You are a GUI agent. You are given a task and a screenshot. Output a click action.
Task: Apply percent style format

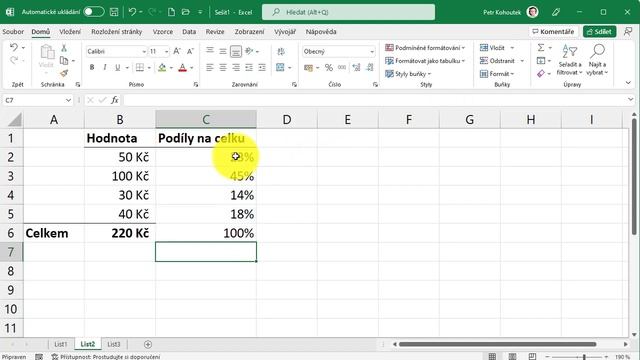(329, 67)
